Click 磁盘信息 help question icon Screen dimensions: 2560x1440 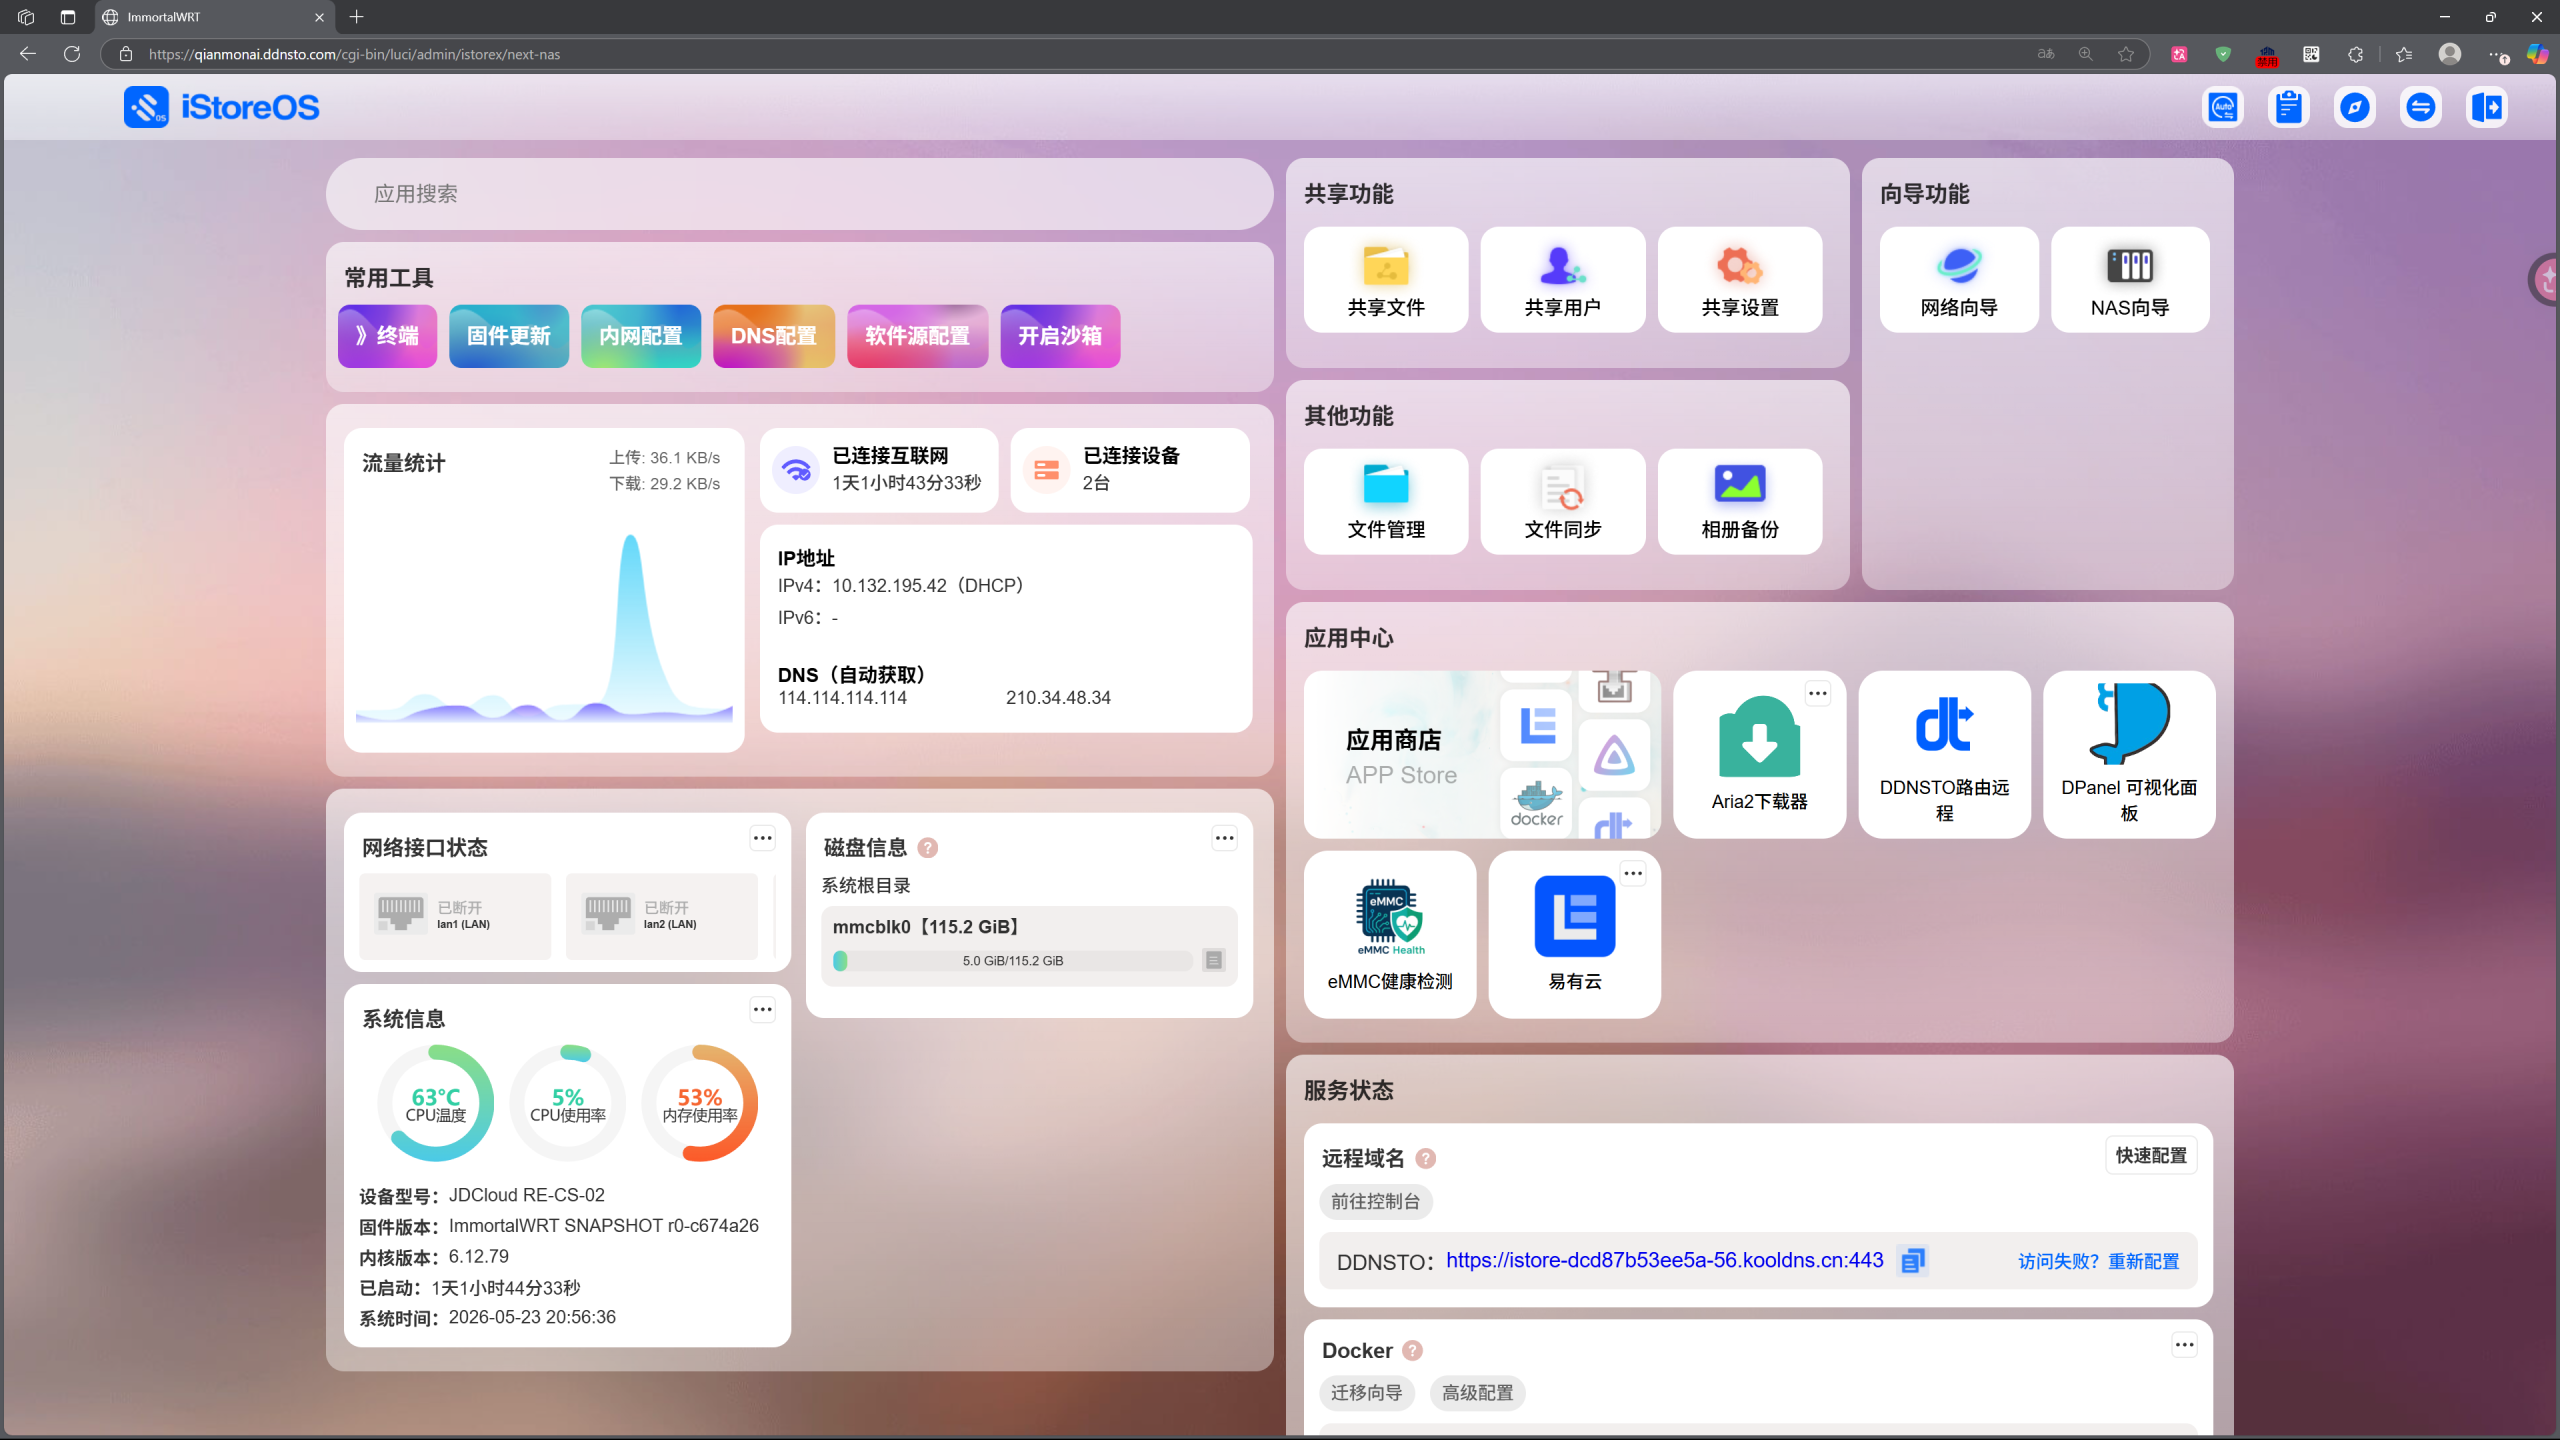(928, 848)
